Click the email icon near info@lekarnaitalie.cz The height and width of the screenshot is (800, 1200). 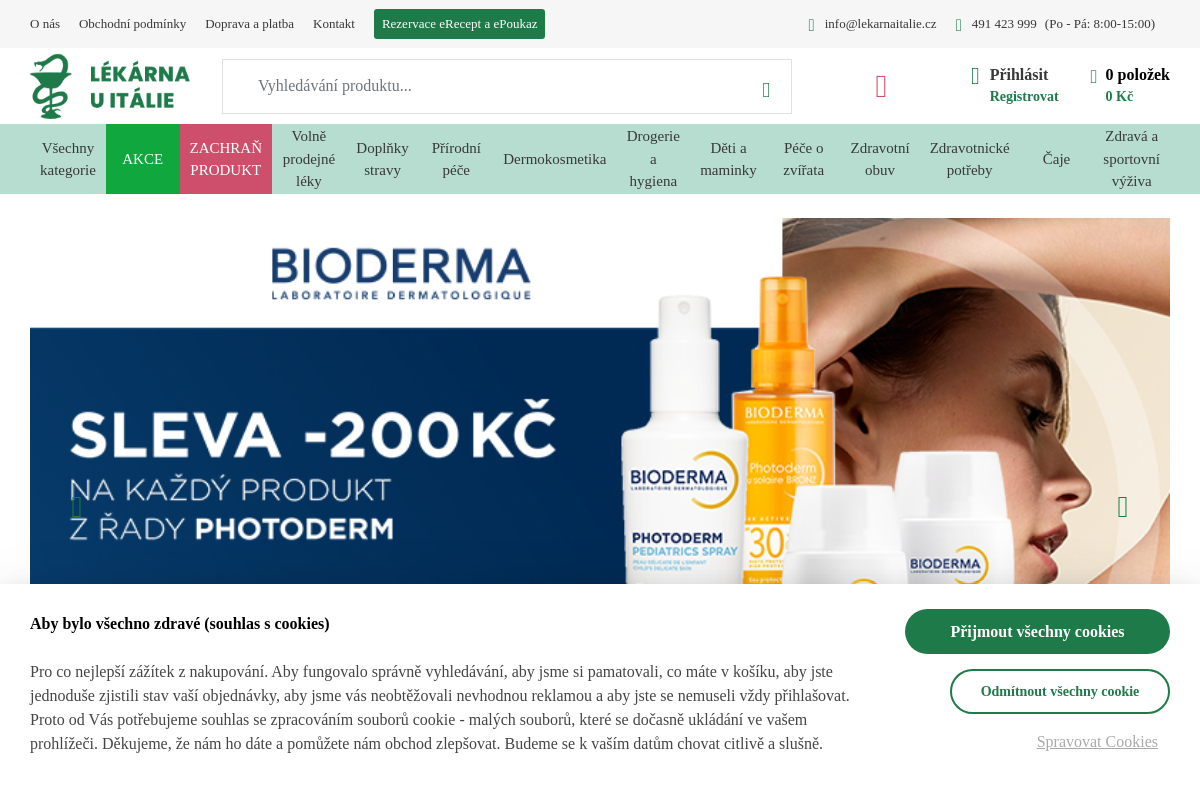pyautogui.click(x=811, y=25)
